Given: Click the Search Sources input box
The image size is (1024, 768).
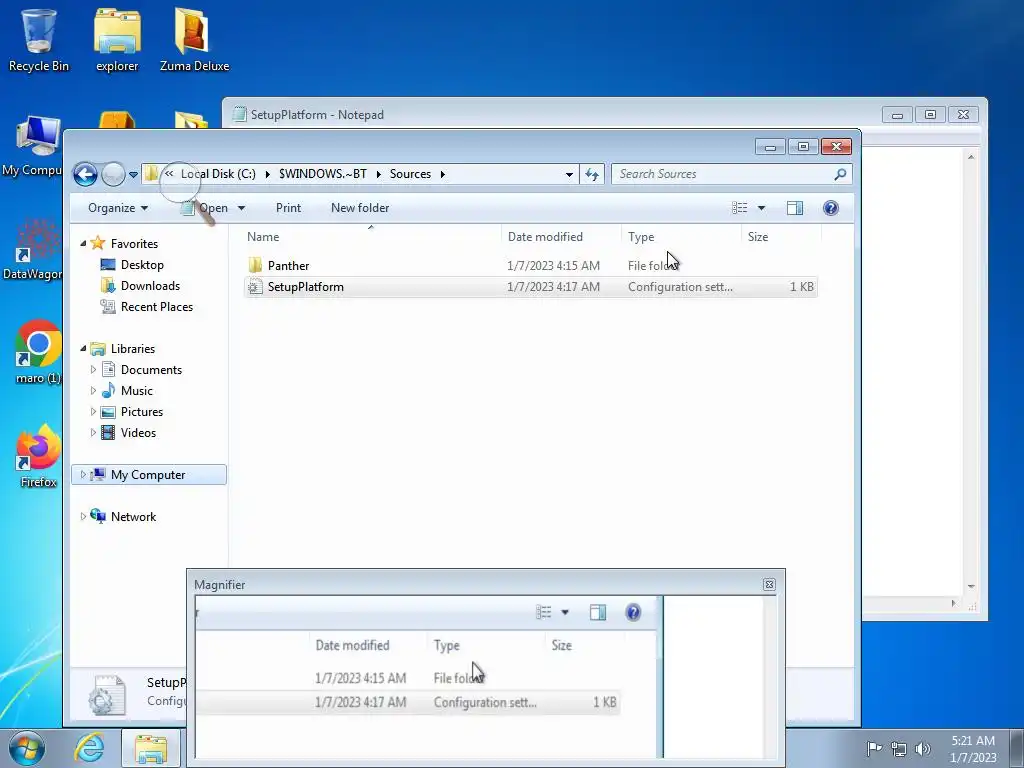Looking at the screenshot, I should [x=725, y=174].
